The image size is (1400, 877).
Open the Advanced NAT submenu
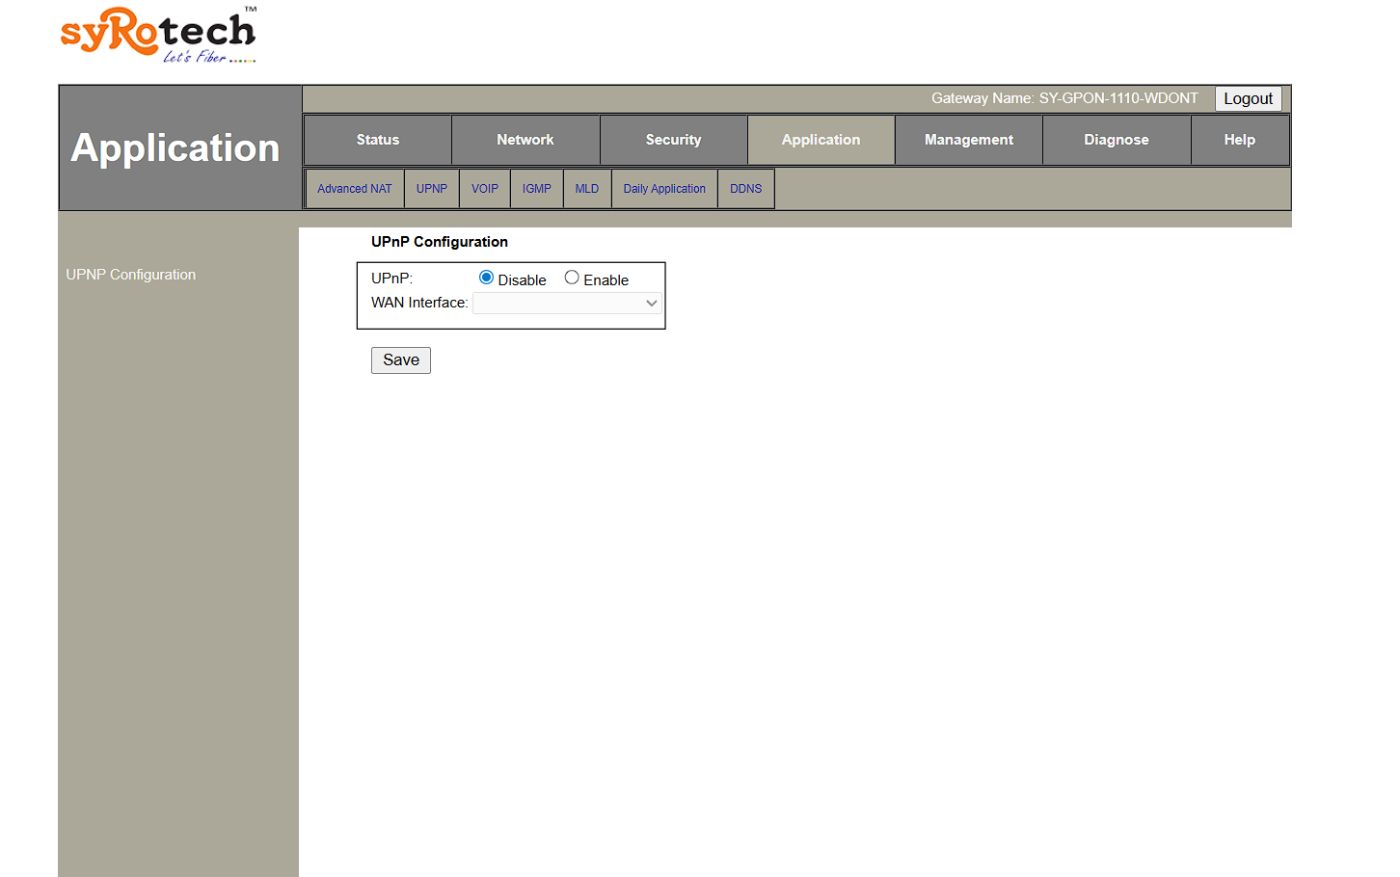click(x=354, y=188)
